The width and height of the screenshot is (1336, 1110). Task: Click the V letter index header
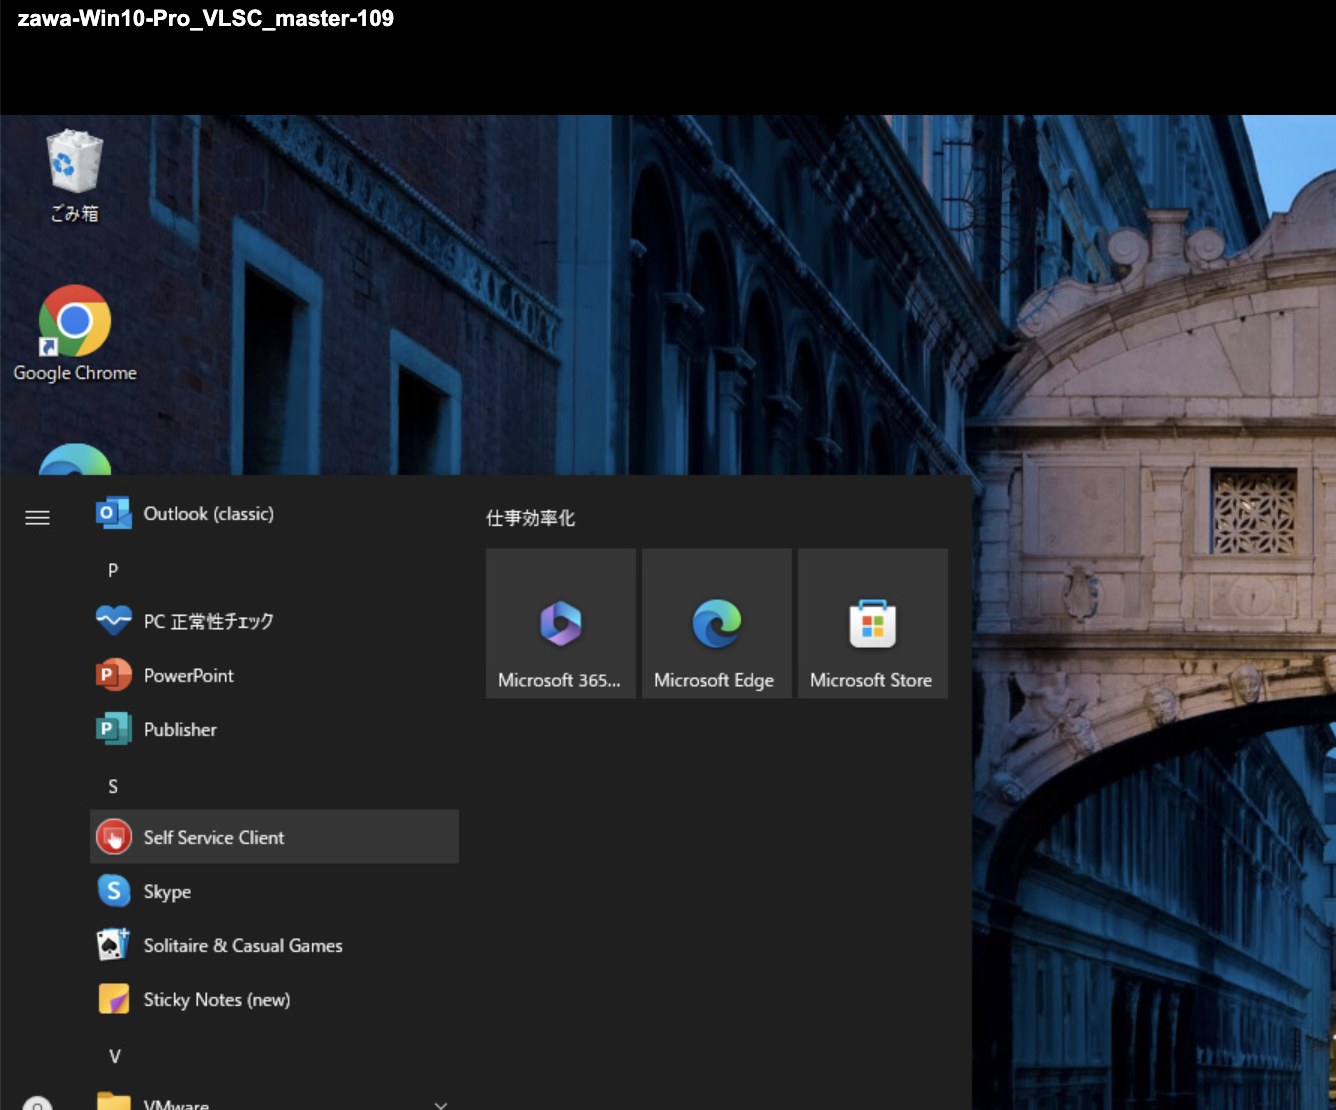[114, 1056]
